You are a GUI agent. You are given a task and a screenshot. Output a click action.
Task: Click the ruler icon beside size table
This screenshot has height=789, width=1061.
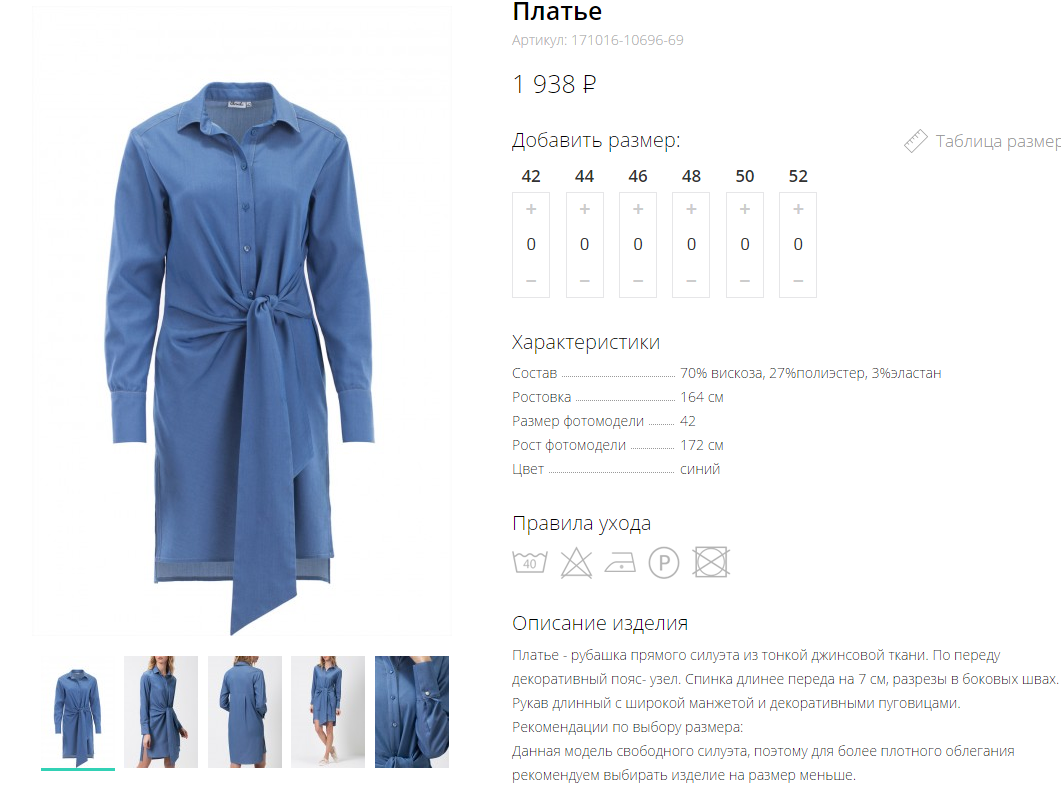click(x=916, y=141)
